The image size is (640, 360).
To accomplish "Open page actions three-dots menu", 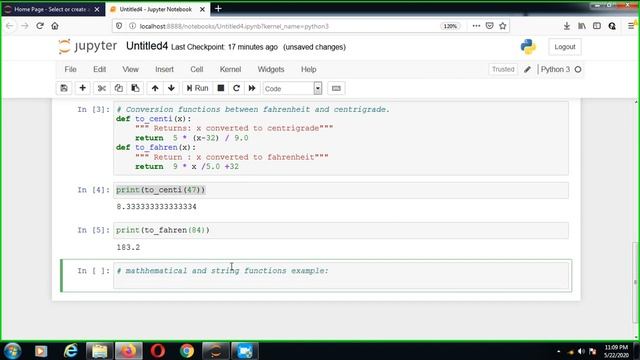I will click(476, 26).
